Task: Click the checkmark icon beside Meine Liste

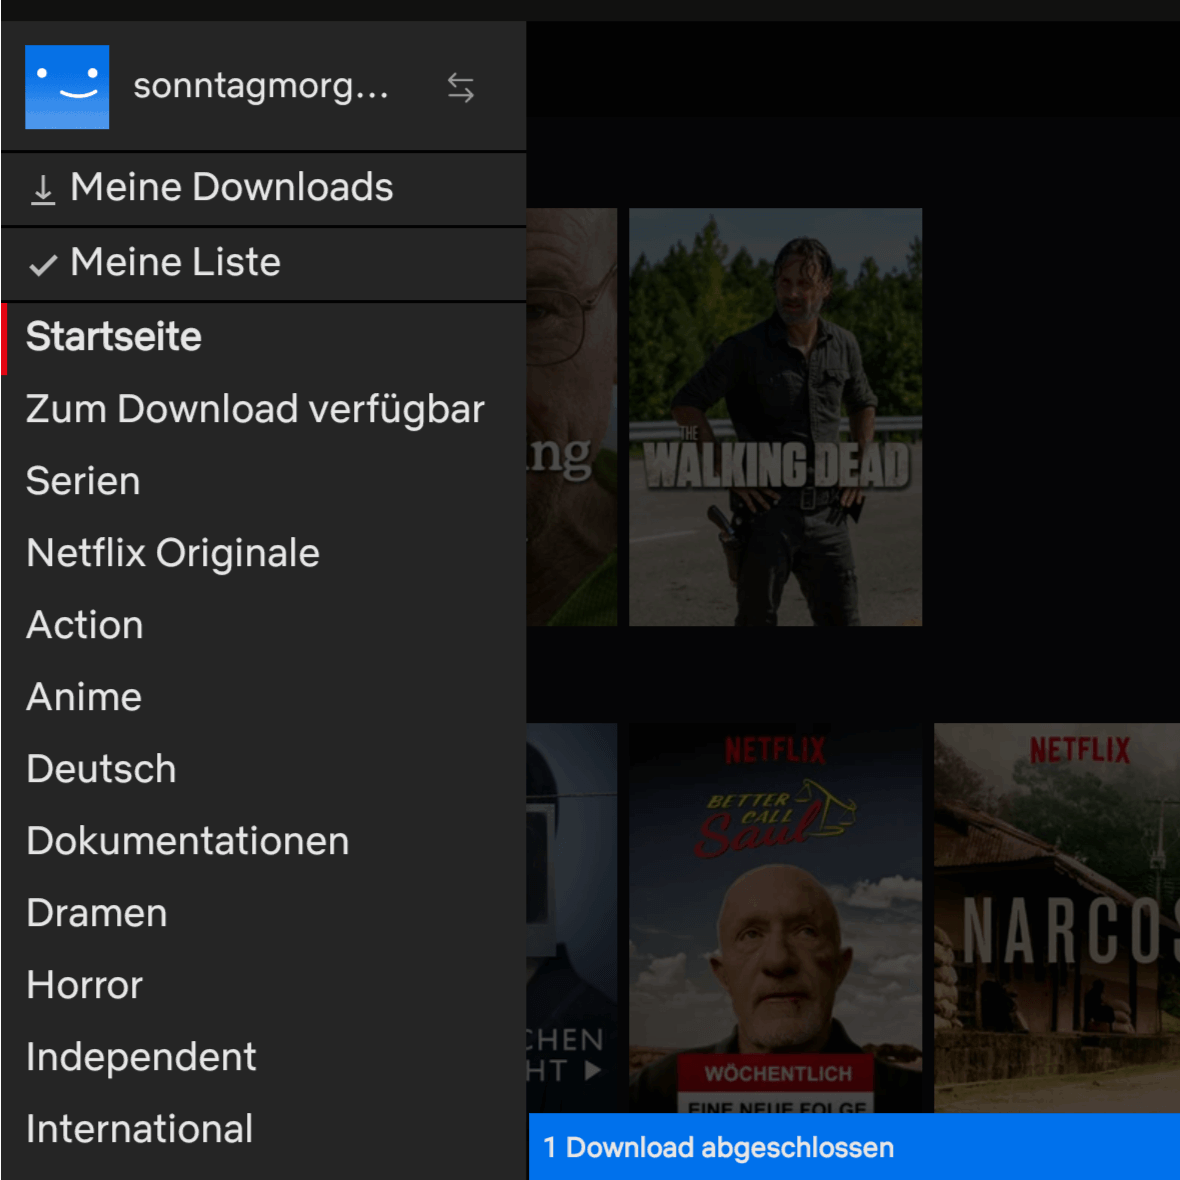Action: tap(43, 264)
